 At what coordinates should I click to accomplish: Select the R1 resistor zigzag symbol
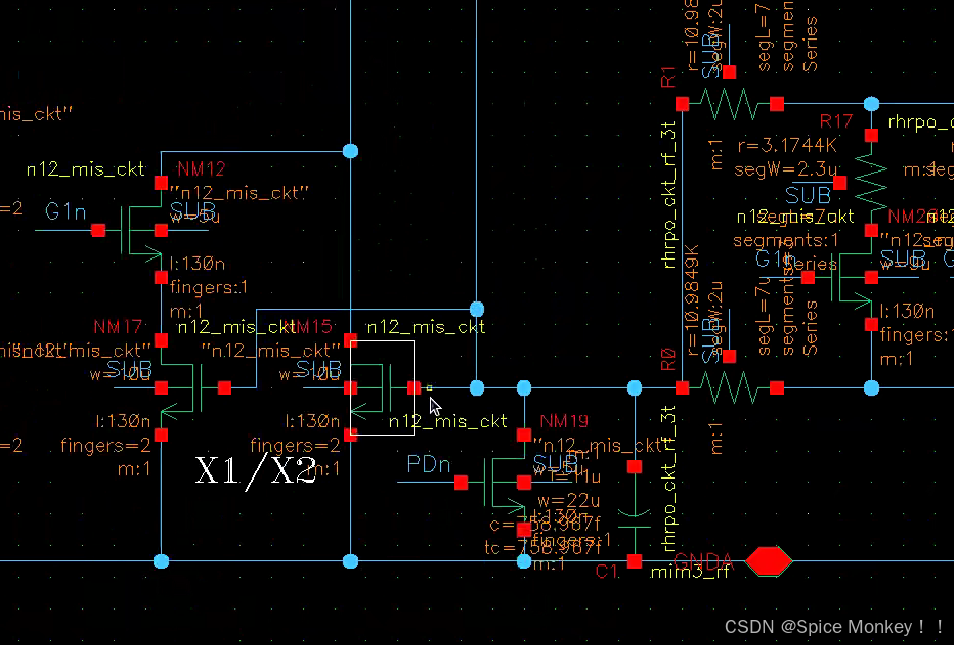[x=729, y=104]
